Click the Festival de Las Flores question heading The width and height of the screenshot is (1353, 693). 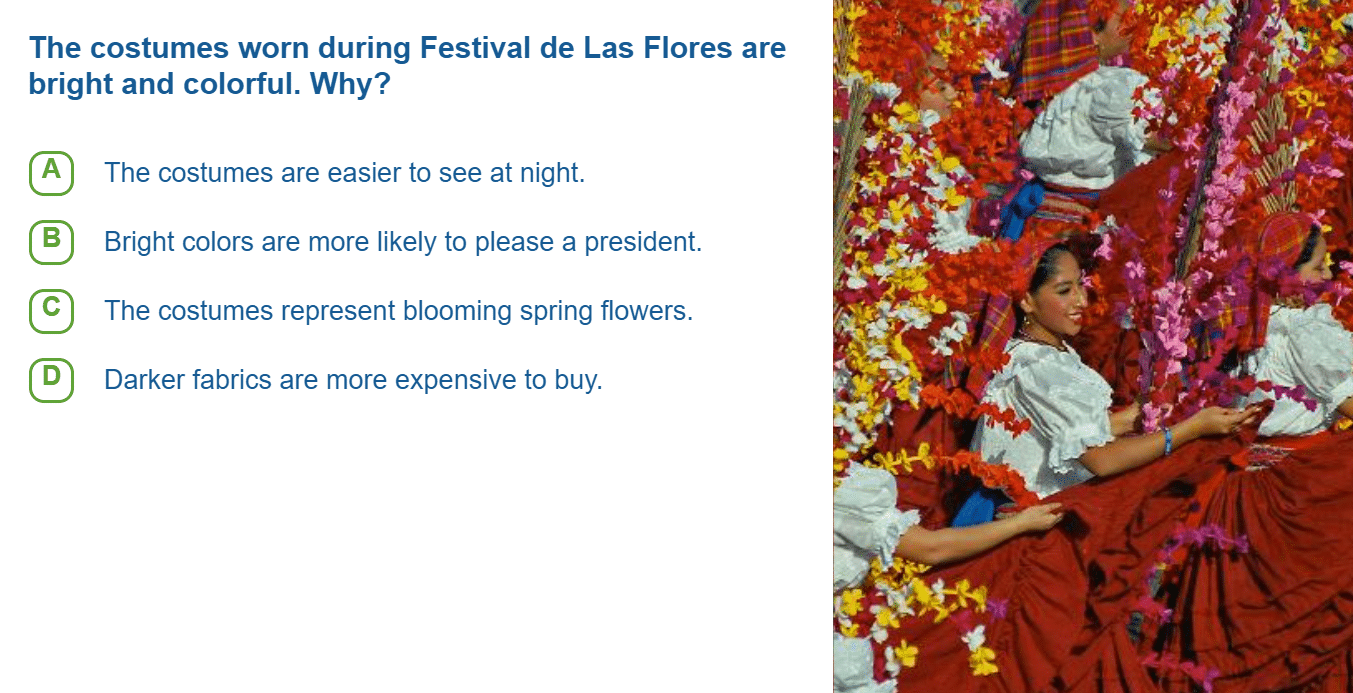click(x=407, y=66)
